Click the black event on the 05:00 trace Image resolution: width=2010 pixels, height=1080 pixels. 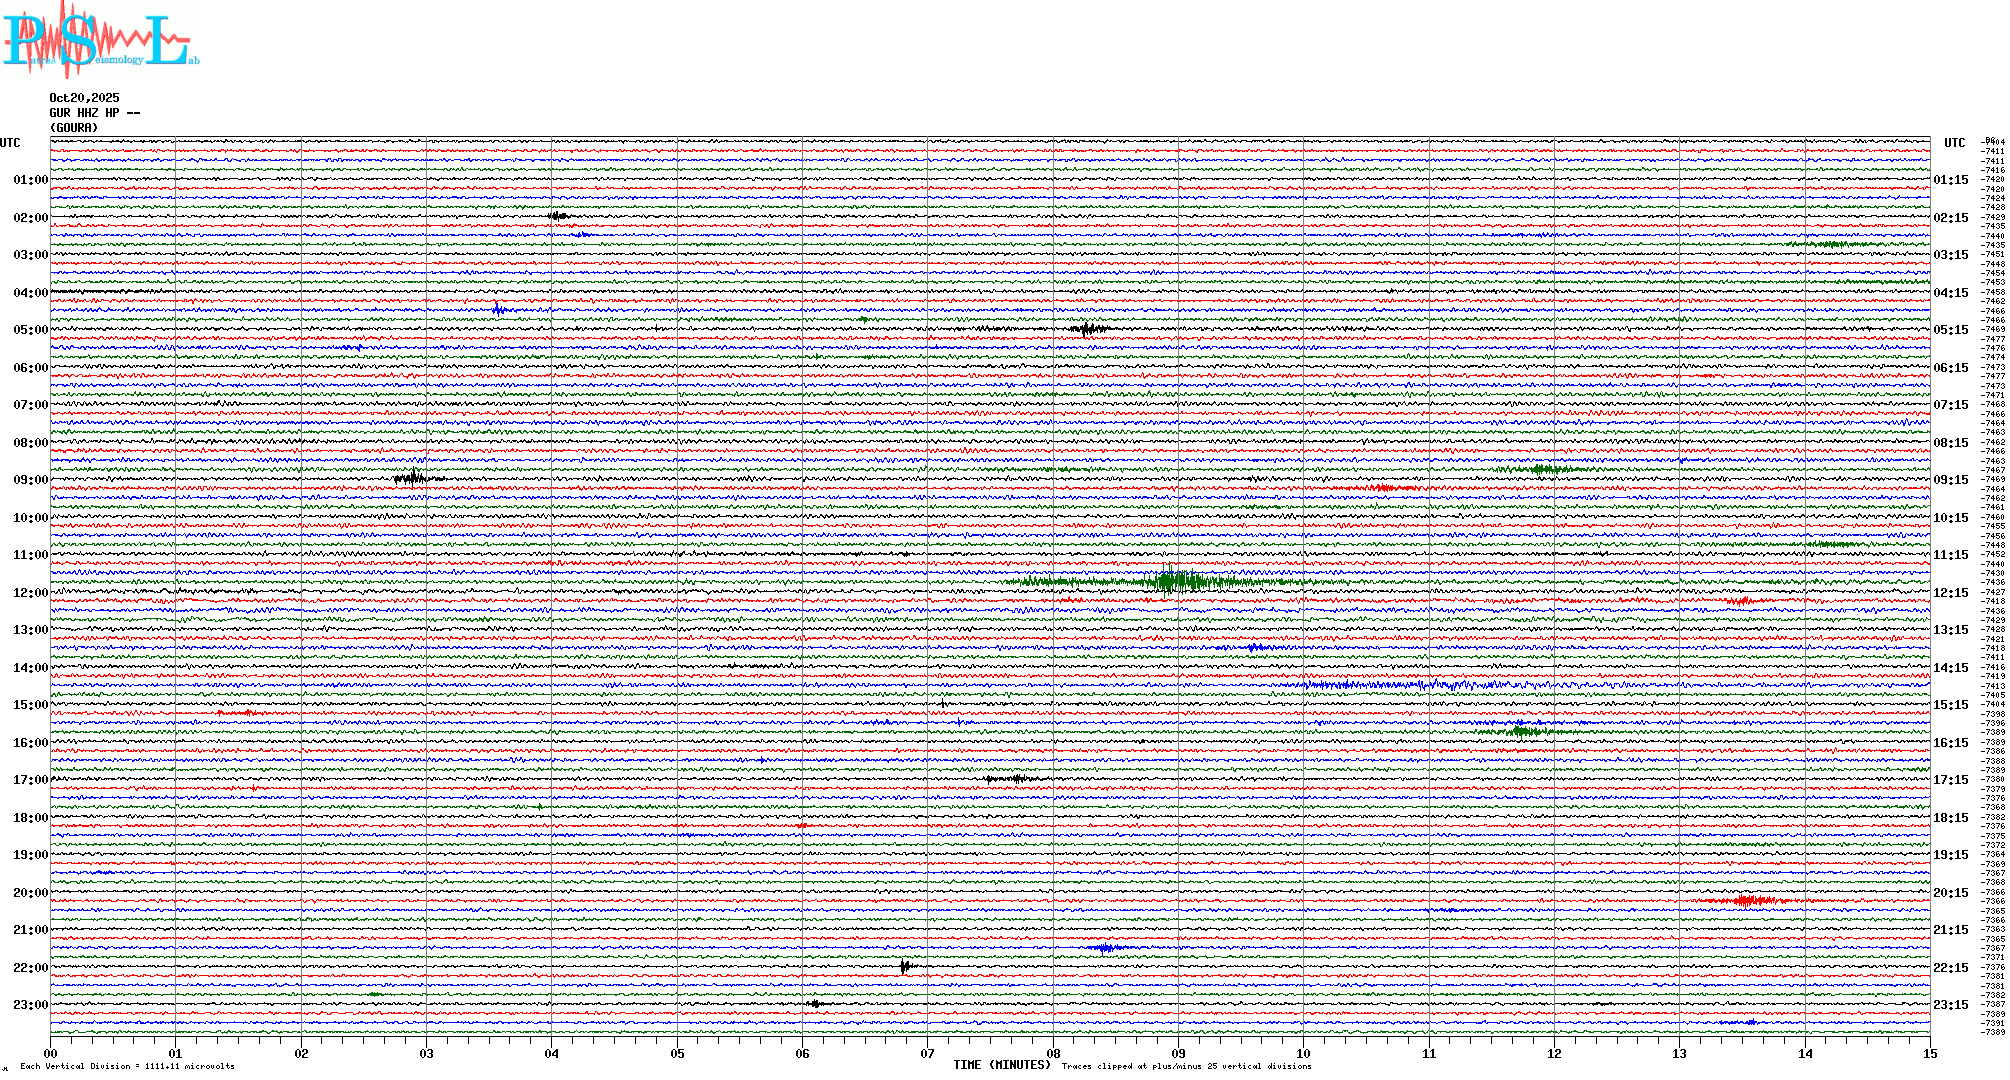(1087, 328)
